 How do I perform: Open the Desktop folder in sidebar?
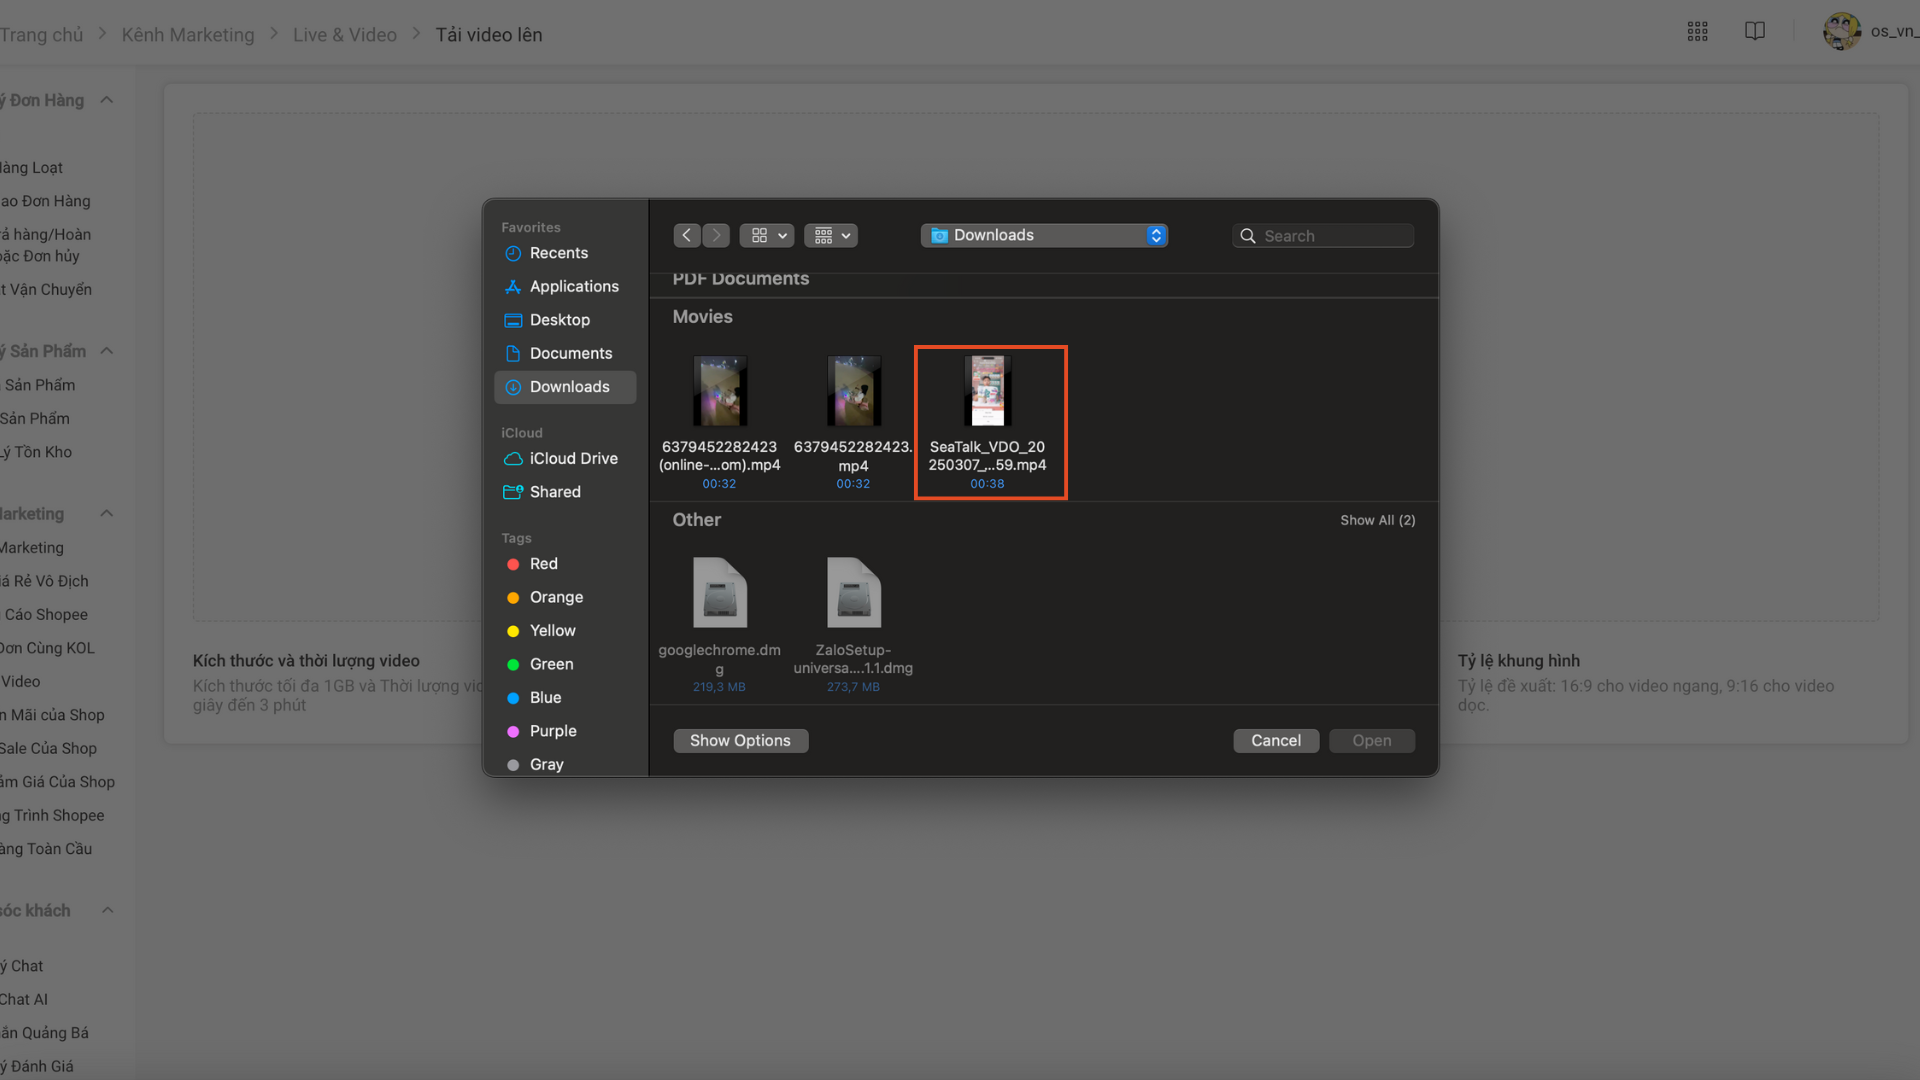pos(559,320)
